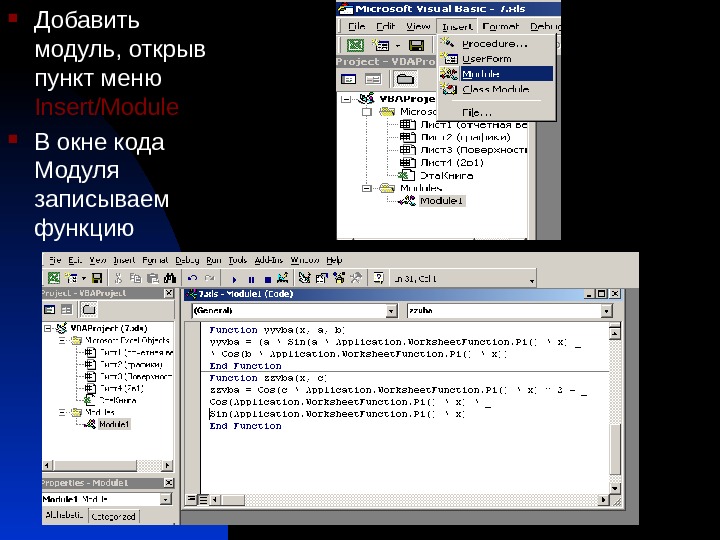720x540 pixels.
Task: Run the macro with the play icon
Action: (x=234, y=279)
